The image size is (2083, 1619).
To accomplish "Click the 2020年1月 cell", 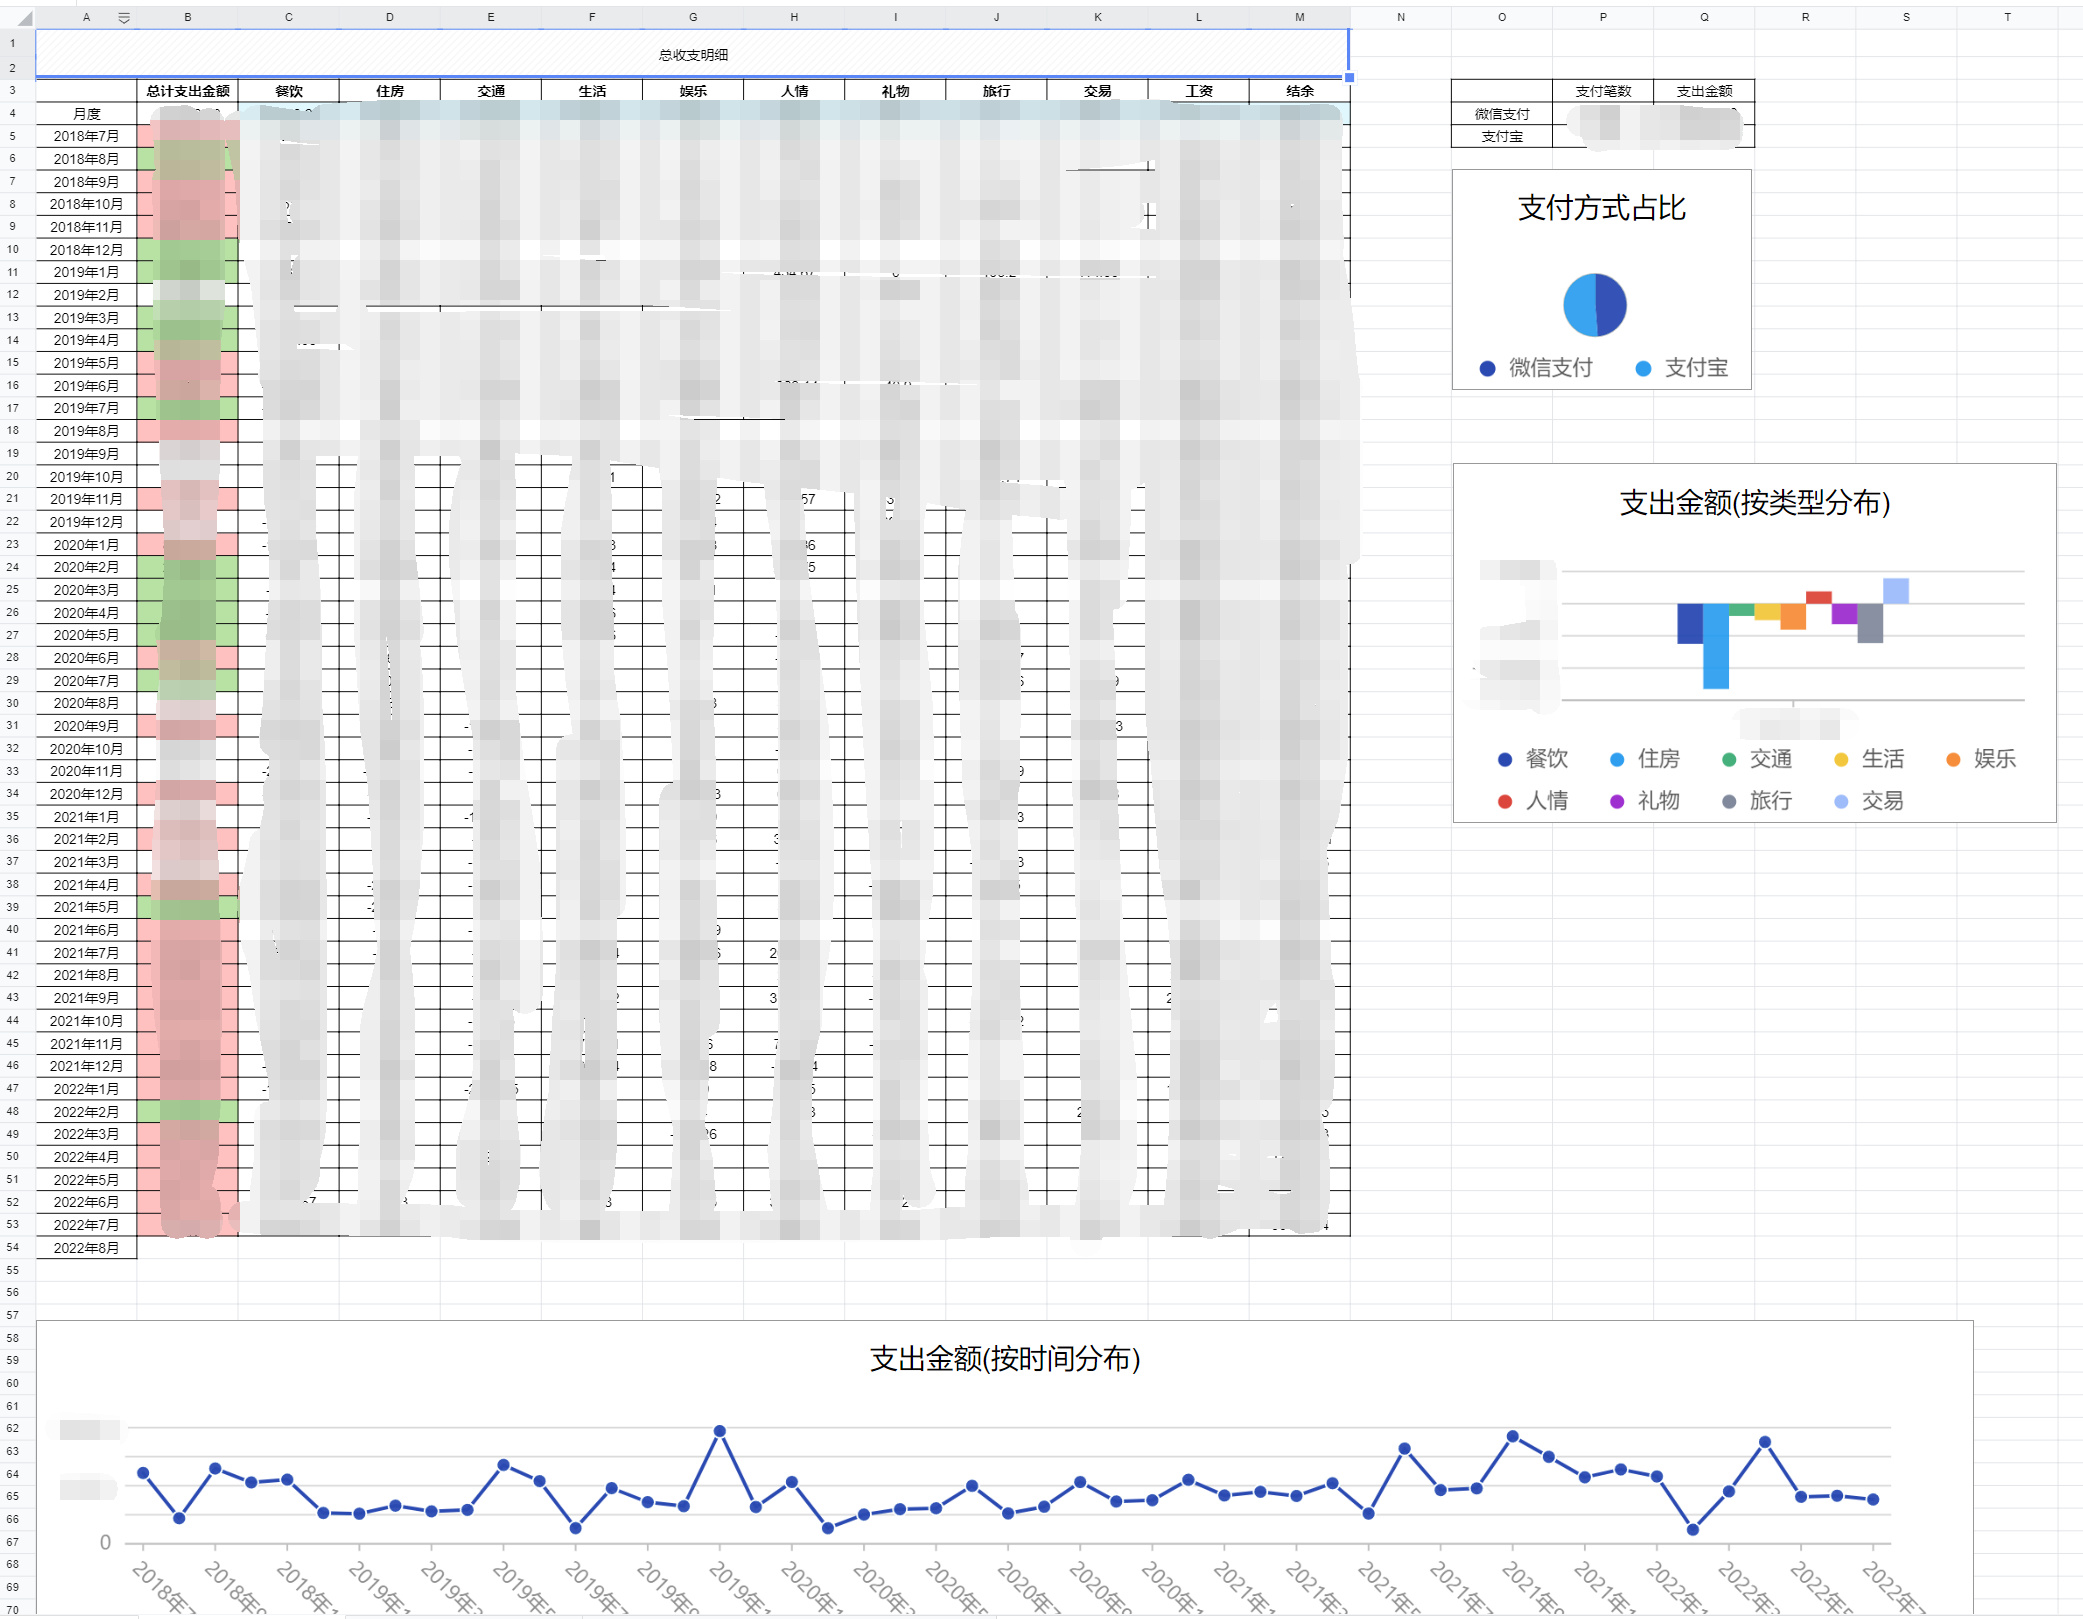I will 87,545.
